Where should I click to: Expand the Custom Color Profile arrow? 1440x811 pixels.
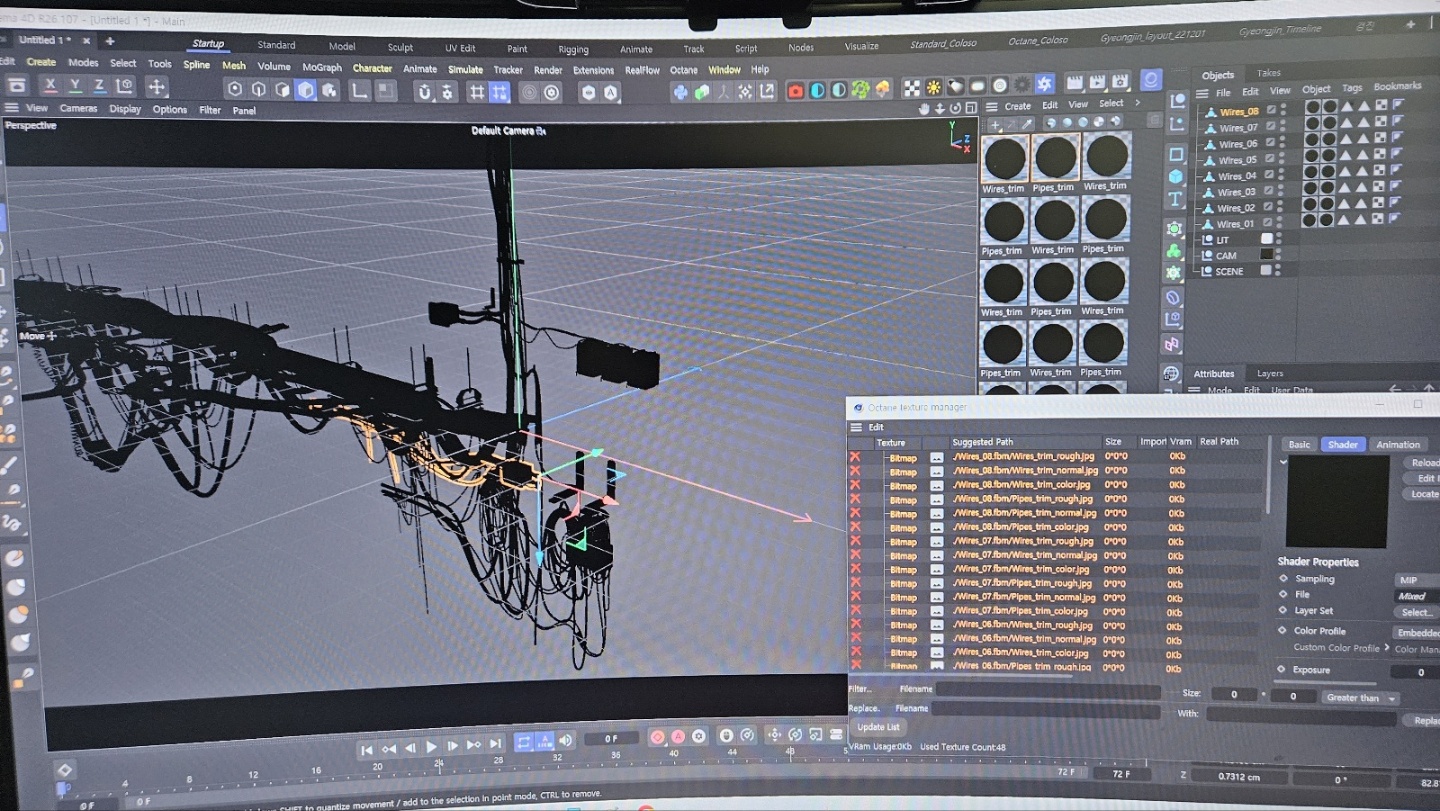[1387, 649]
